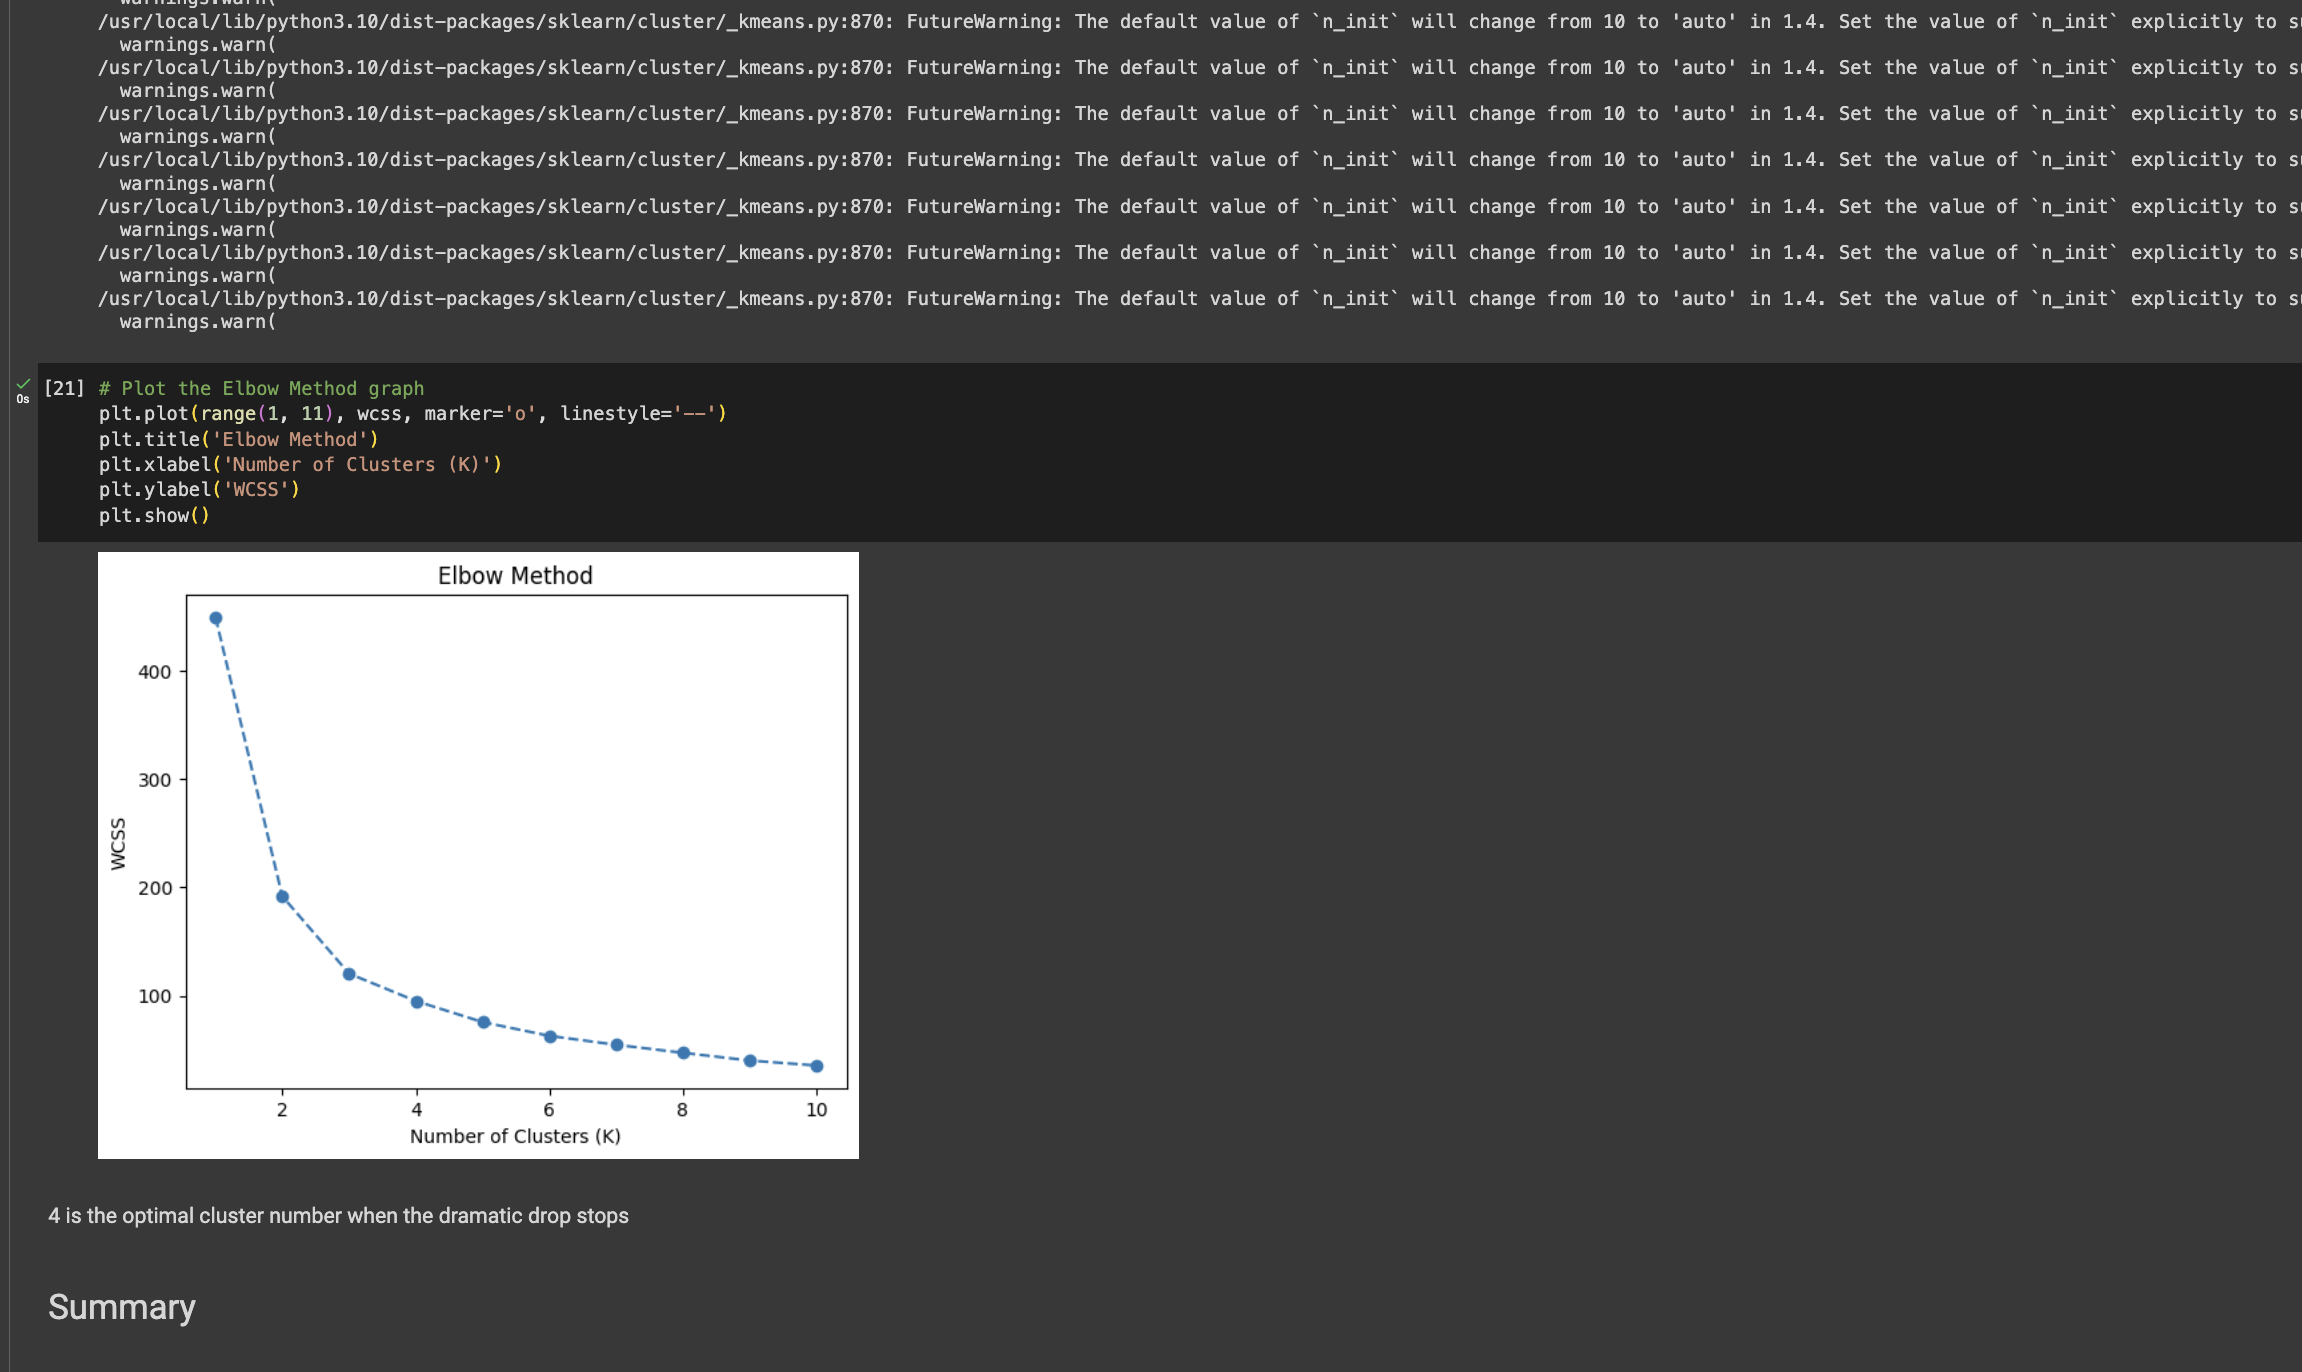The width and height of the screenshot is (2302, 1372).
Task: Click the "[21]" execution count label
Action: pyautogui.click(x=64, y=388)
